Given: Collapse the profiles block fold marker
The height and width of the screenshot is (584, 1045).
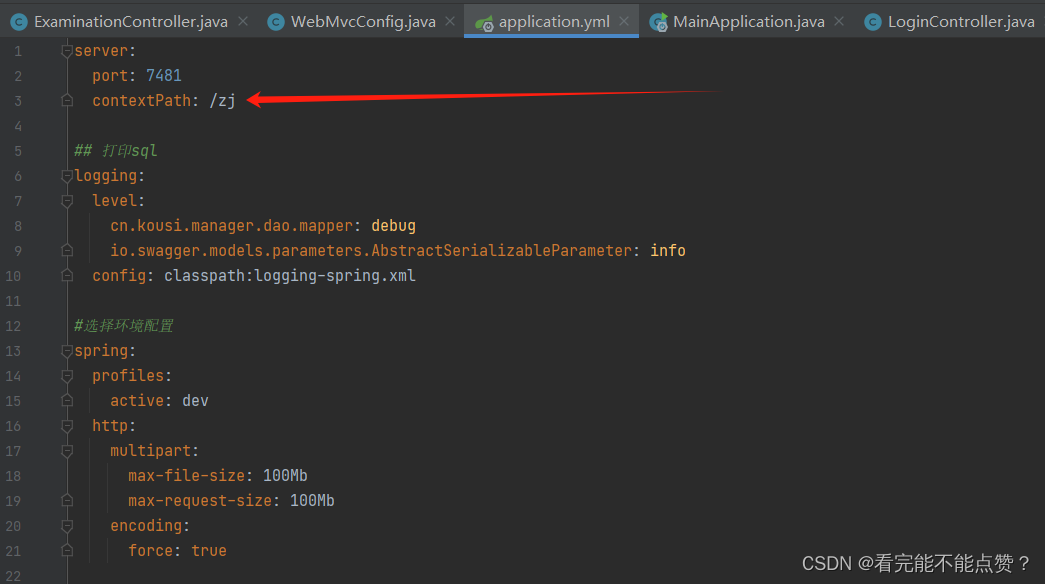Looking at the screenshot, I should (x=67, y=376).
